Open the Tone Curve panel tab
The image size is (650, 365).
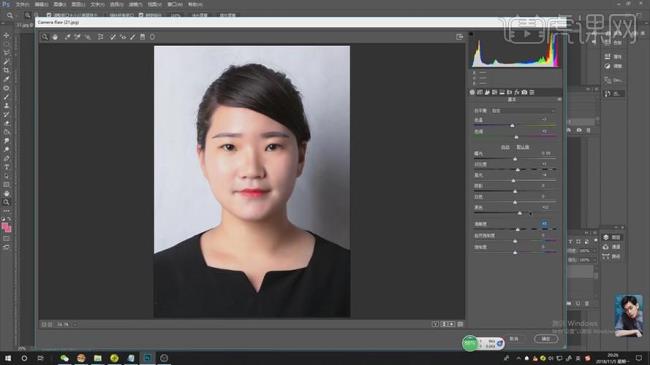pyautogui.click(x=480, y=92)
